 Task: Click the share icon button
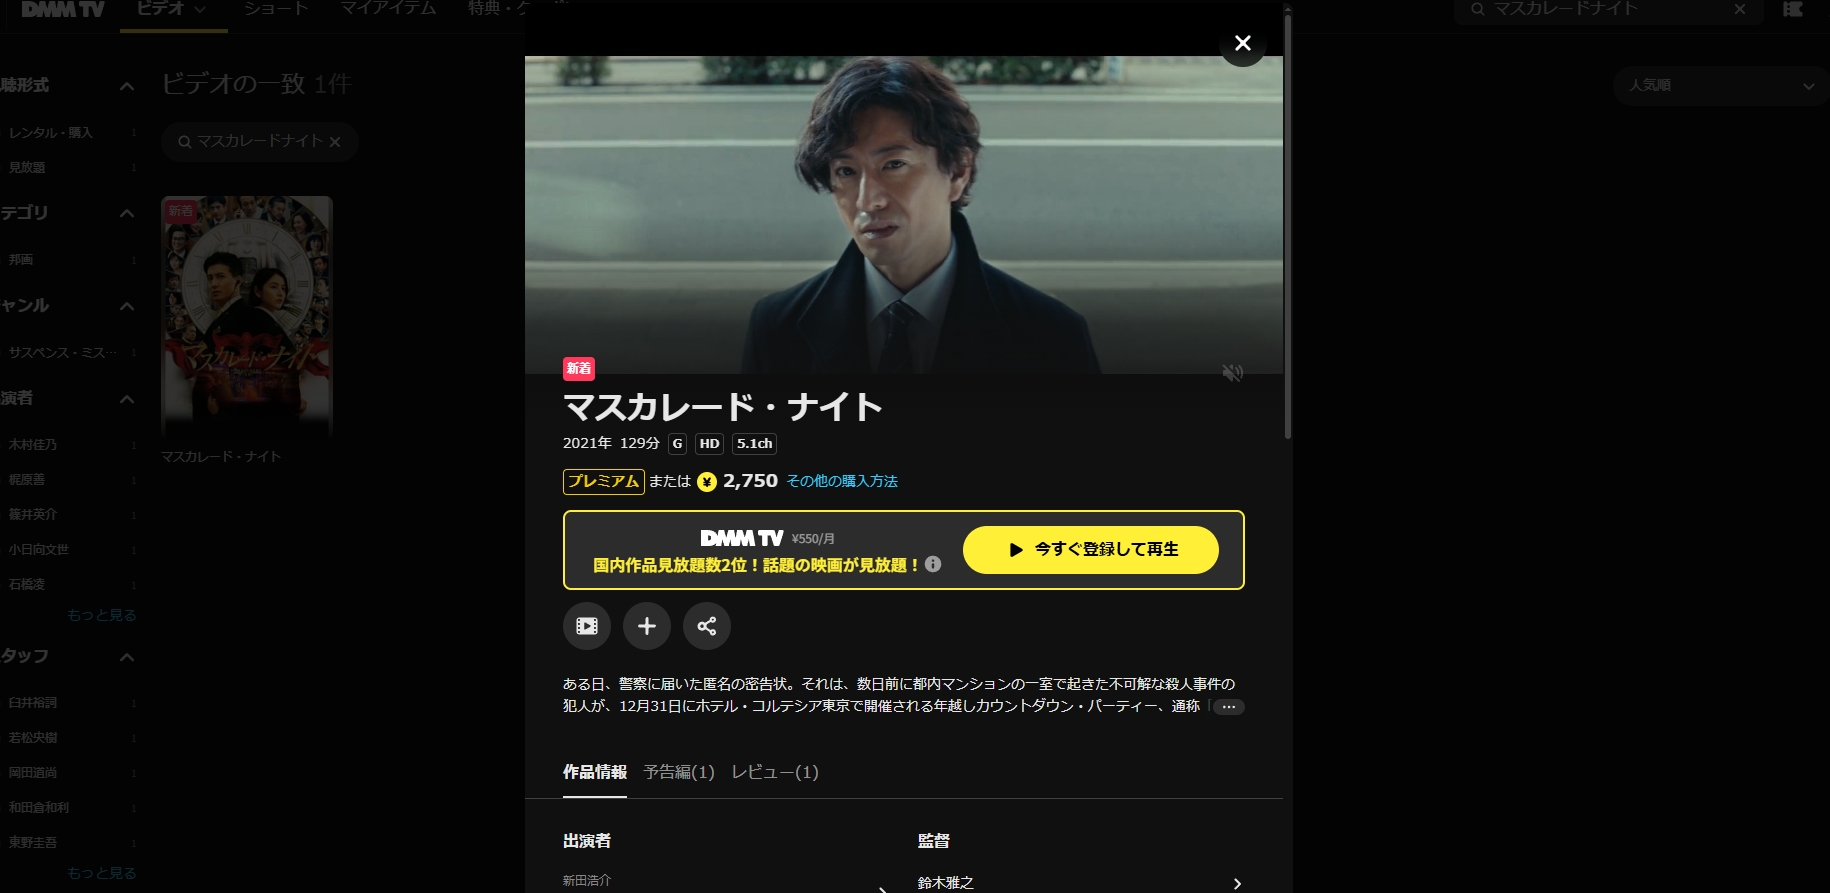click(707, 626)
